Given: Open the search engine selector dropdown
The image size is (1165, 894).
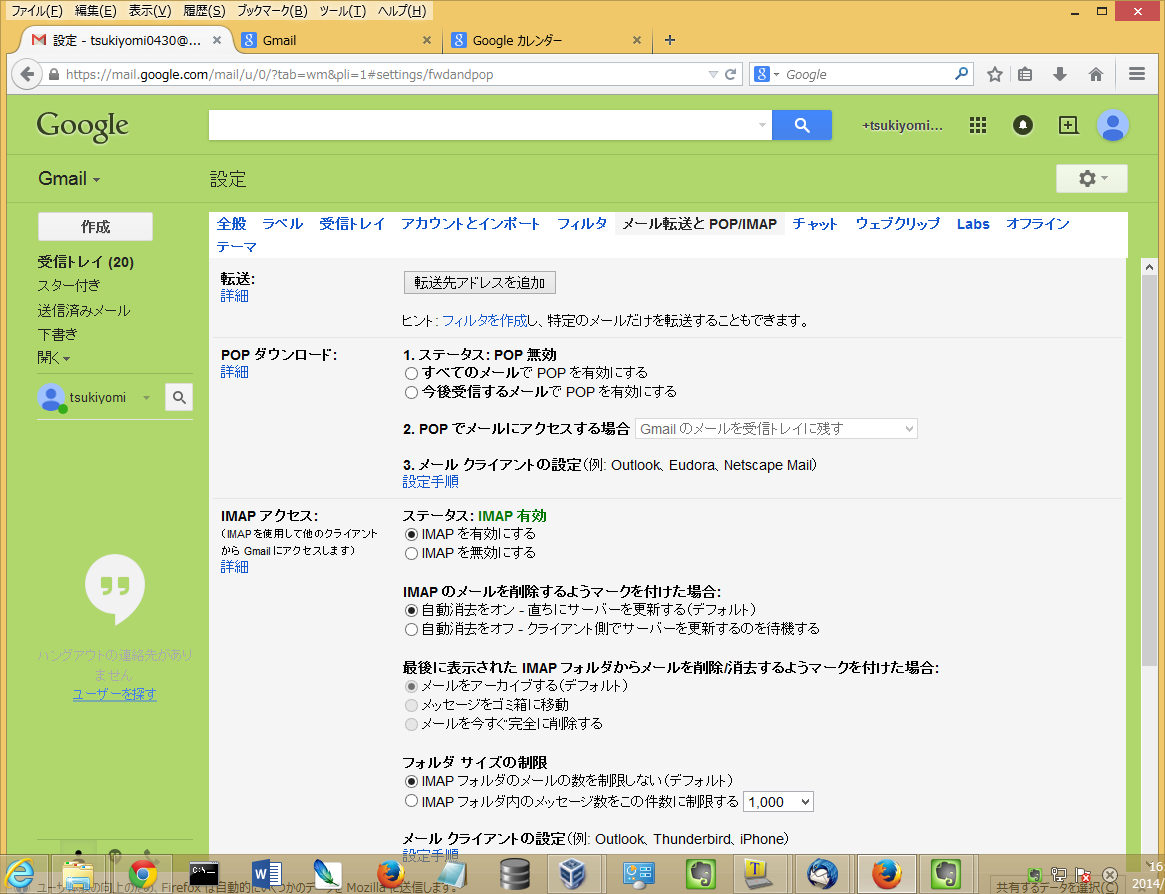Looking at the screenshot, I should [767, 74].
